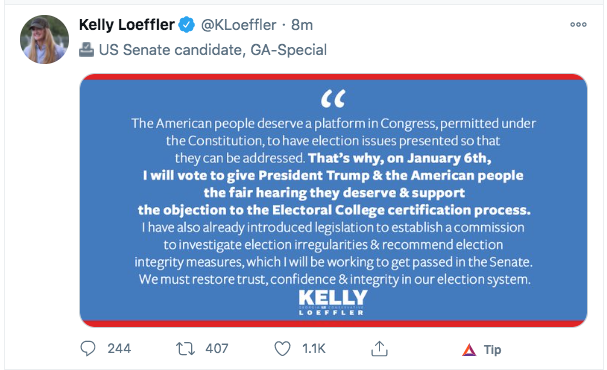Open the three-dot more options menu
607x370 pixels.
[578, 24]
